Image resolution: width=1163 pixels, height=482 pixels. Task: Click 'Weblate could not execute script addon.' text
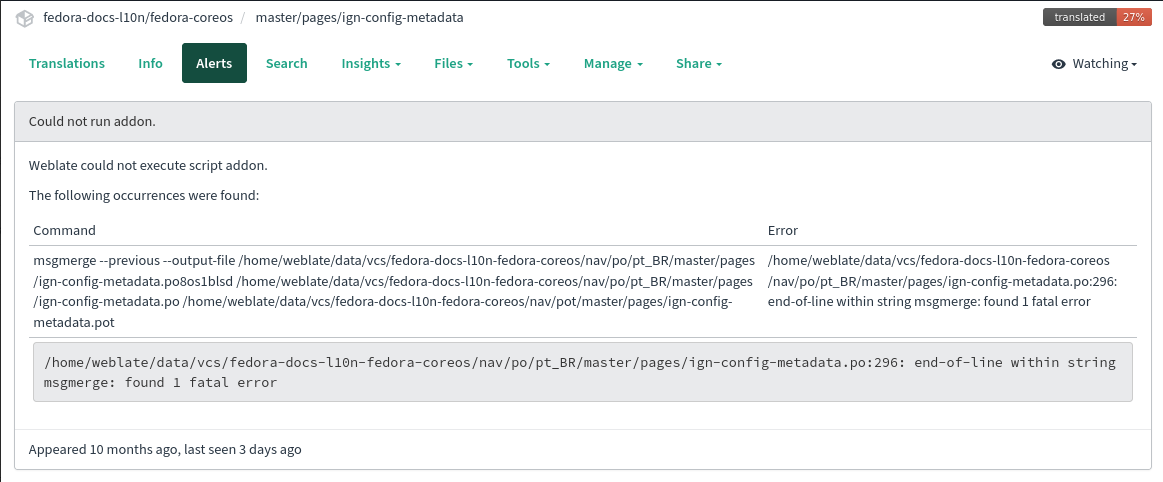(x=148, y=165)
